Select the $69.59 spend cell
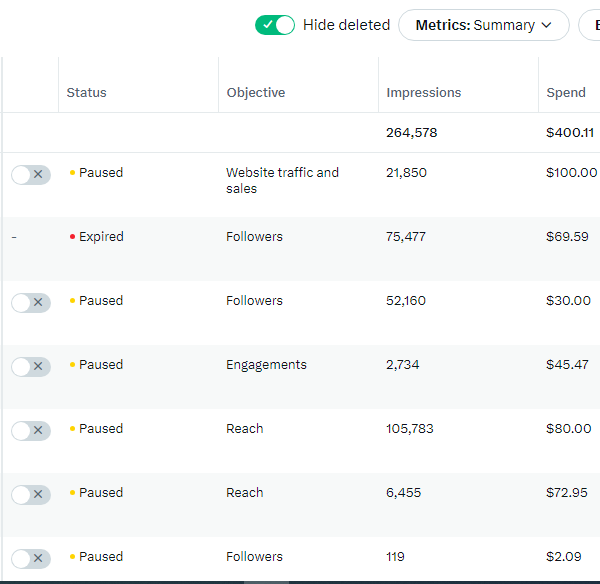This screenshot has height=584, width=600. (x=567, y=237)
